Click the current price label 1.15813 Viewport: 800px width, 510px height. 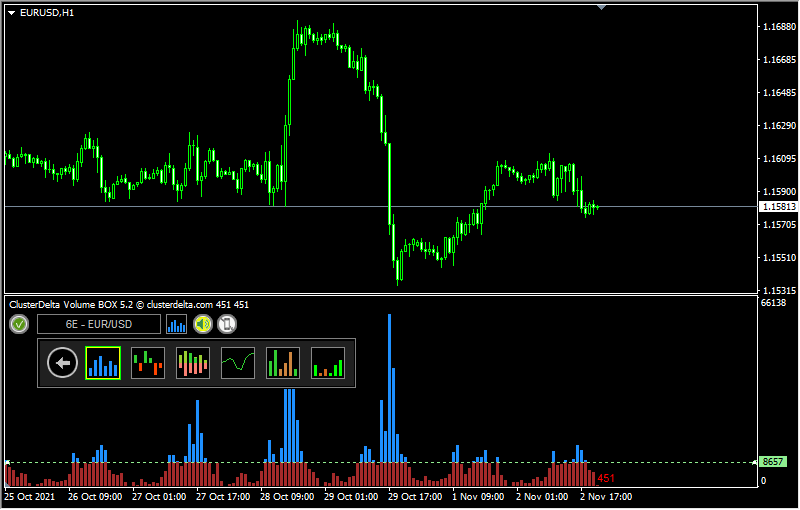(x=778, y=207)
